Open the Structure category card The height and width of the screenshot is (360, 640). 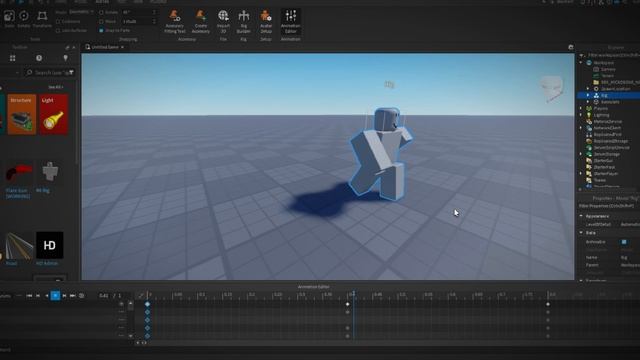click(x=22, y=115)
